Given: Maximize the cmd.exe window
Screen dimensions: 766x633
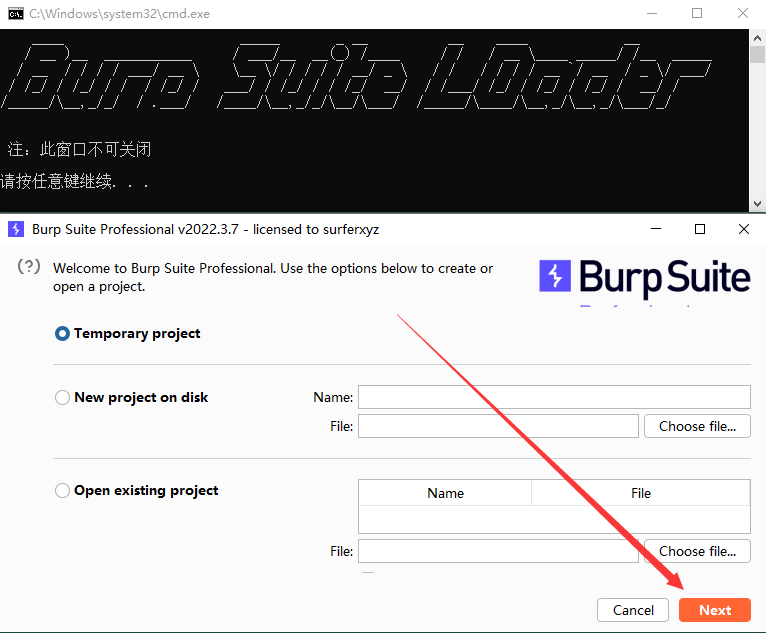Looking at the screenshot, I should (697, 13).
